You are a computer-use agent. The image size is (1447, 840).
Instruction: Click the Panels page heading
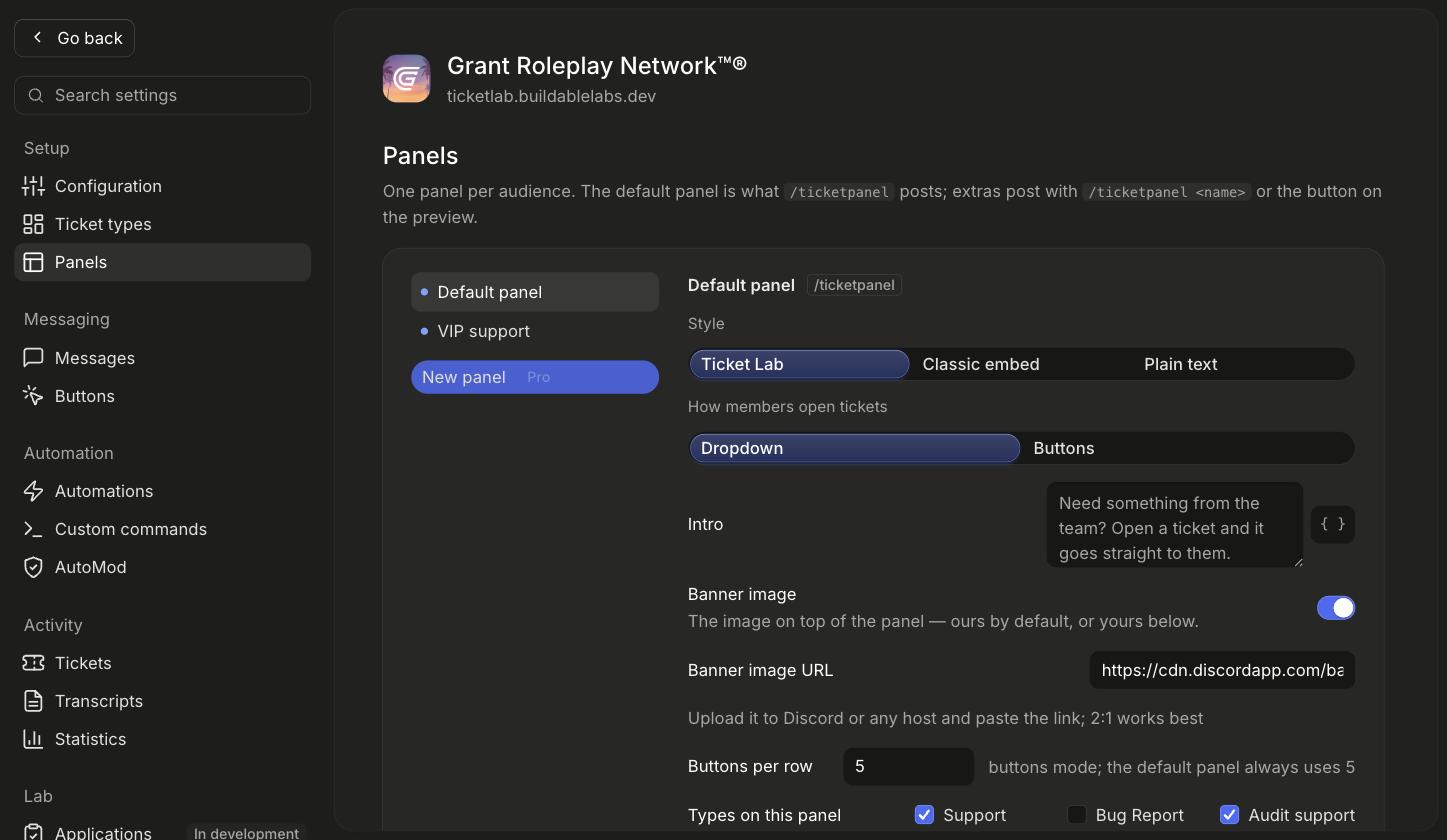tap(420, 156)
